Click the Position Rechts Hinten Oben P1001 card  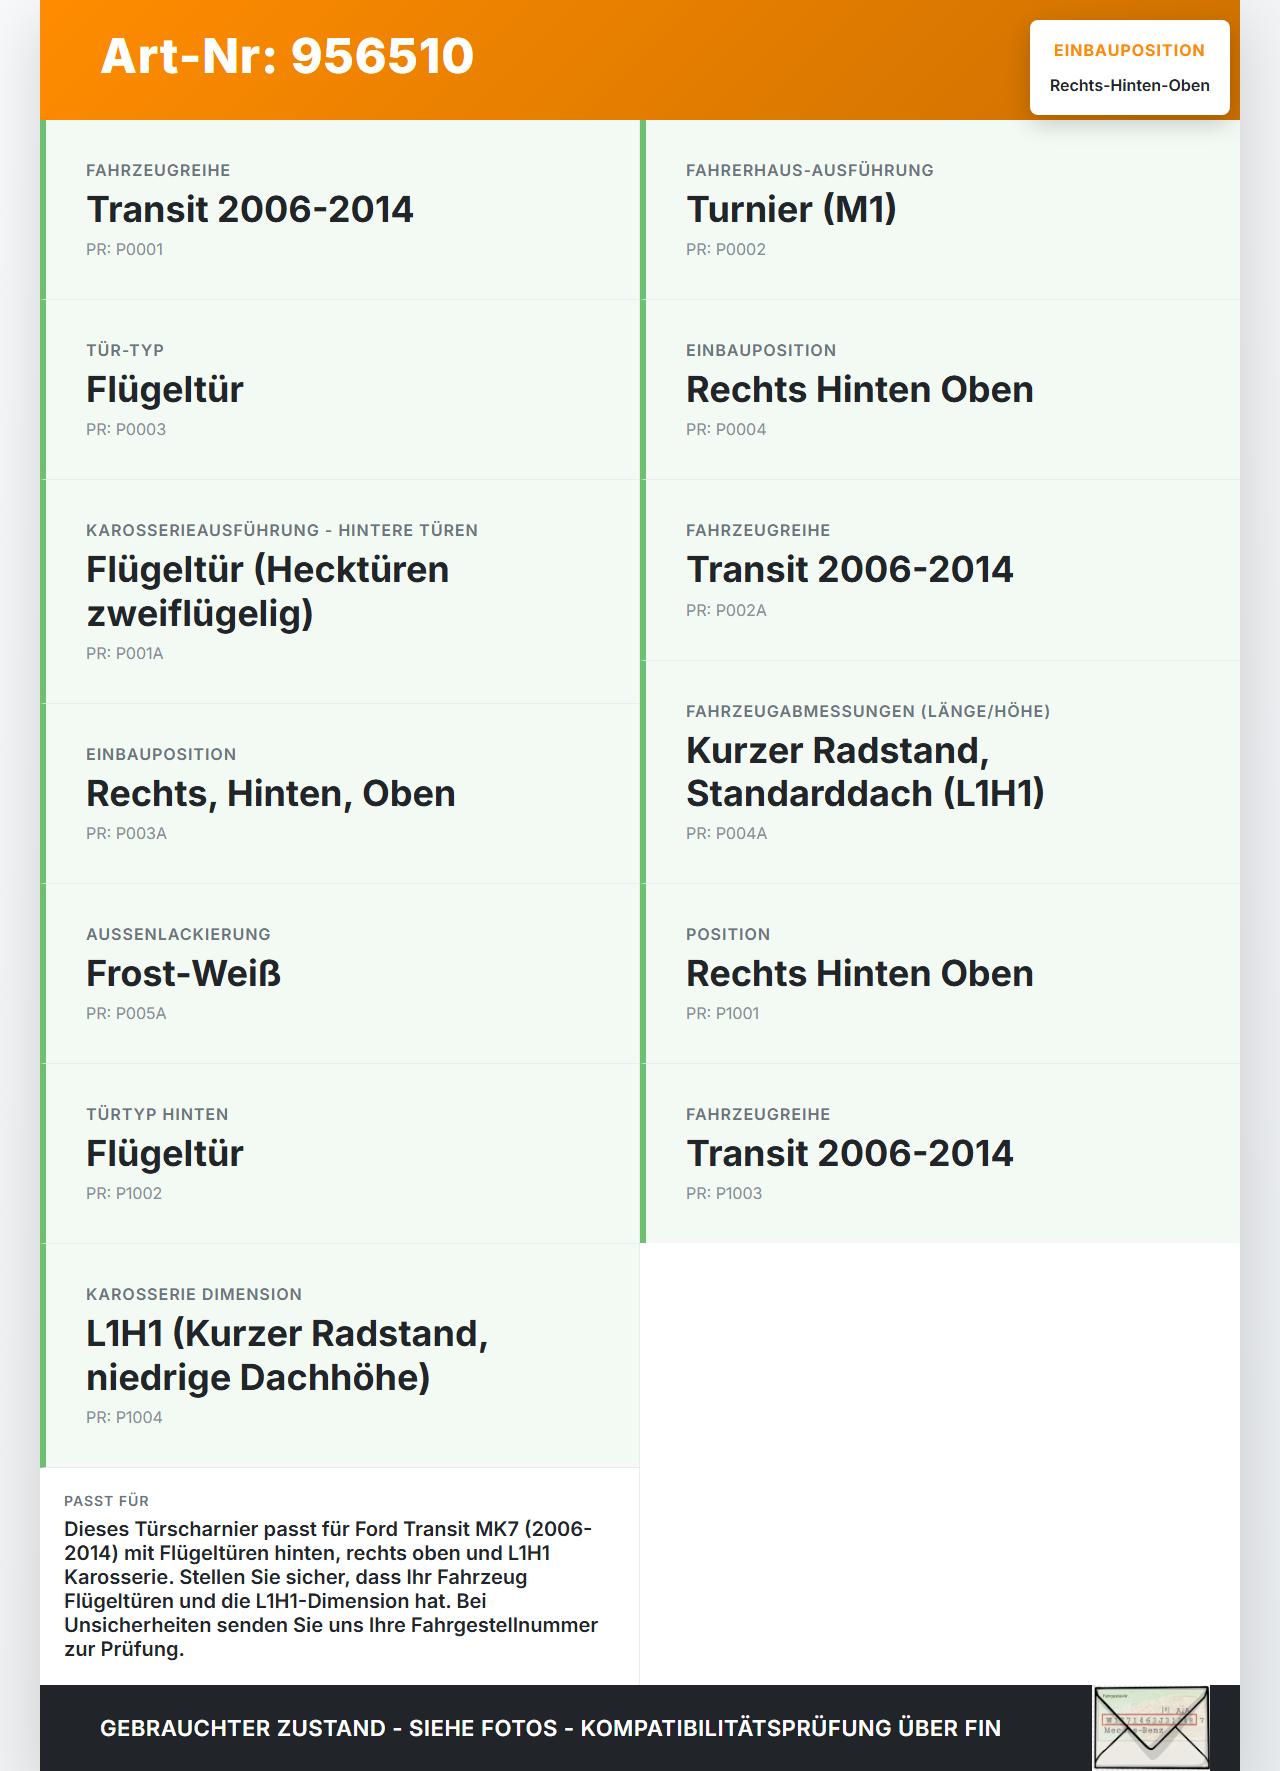tap(940, 974)
